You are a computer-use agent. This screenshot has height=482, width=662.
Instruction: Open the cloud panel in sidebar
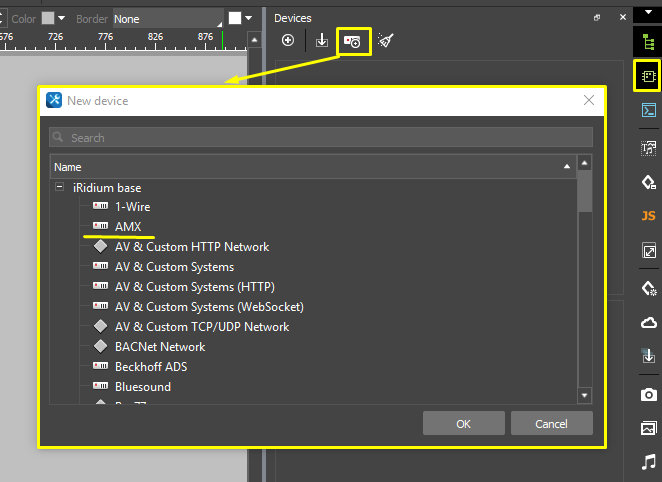tap(648, 321)
